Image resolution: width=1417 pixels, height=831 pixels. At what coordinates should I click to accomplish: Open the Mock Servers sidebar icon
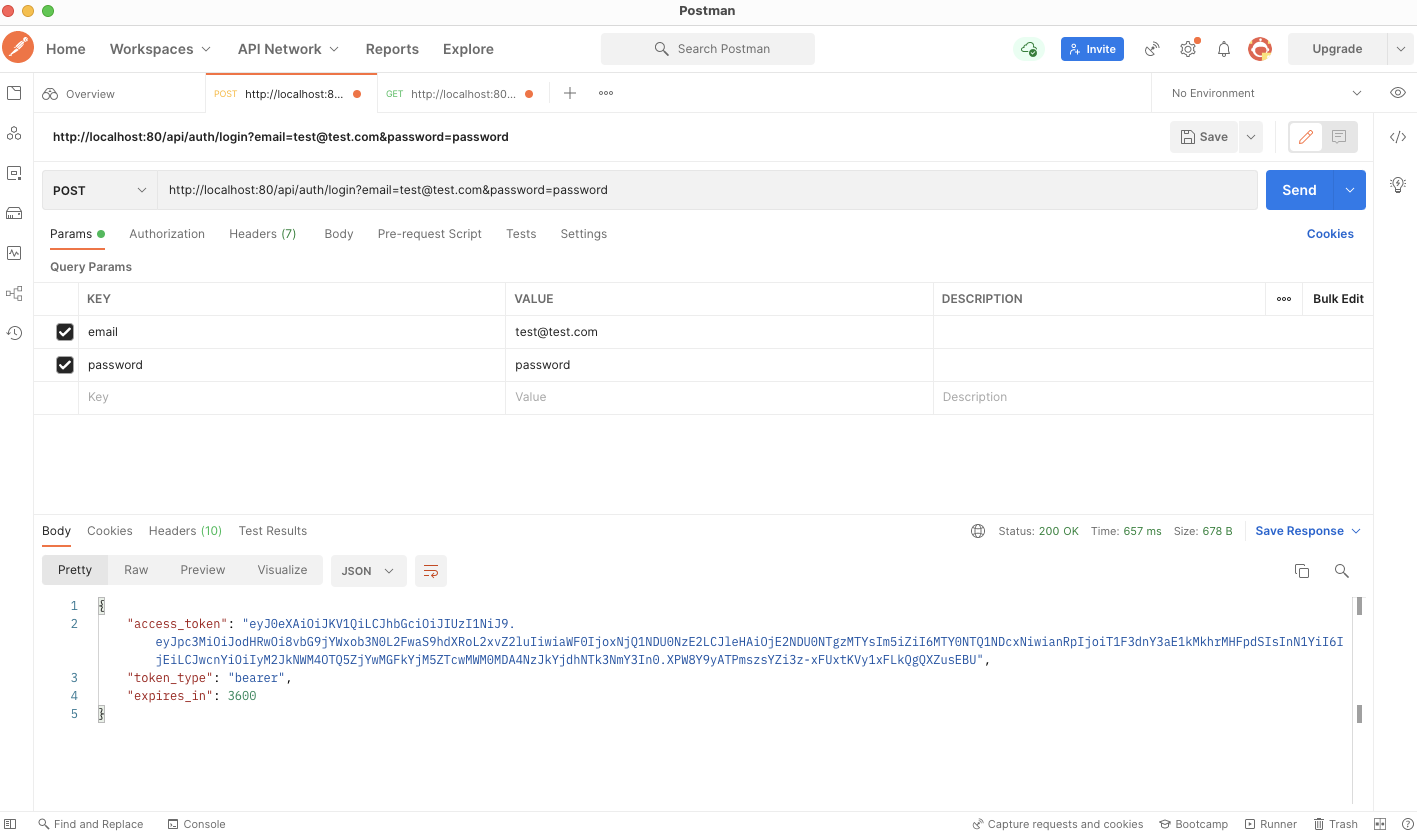[14, 213]
